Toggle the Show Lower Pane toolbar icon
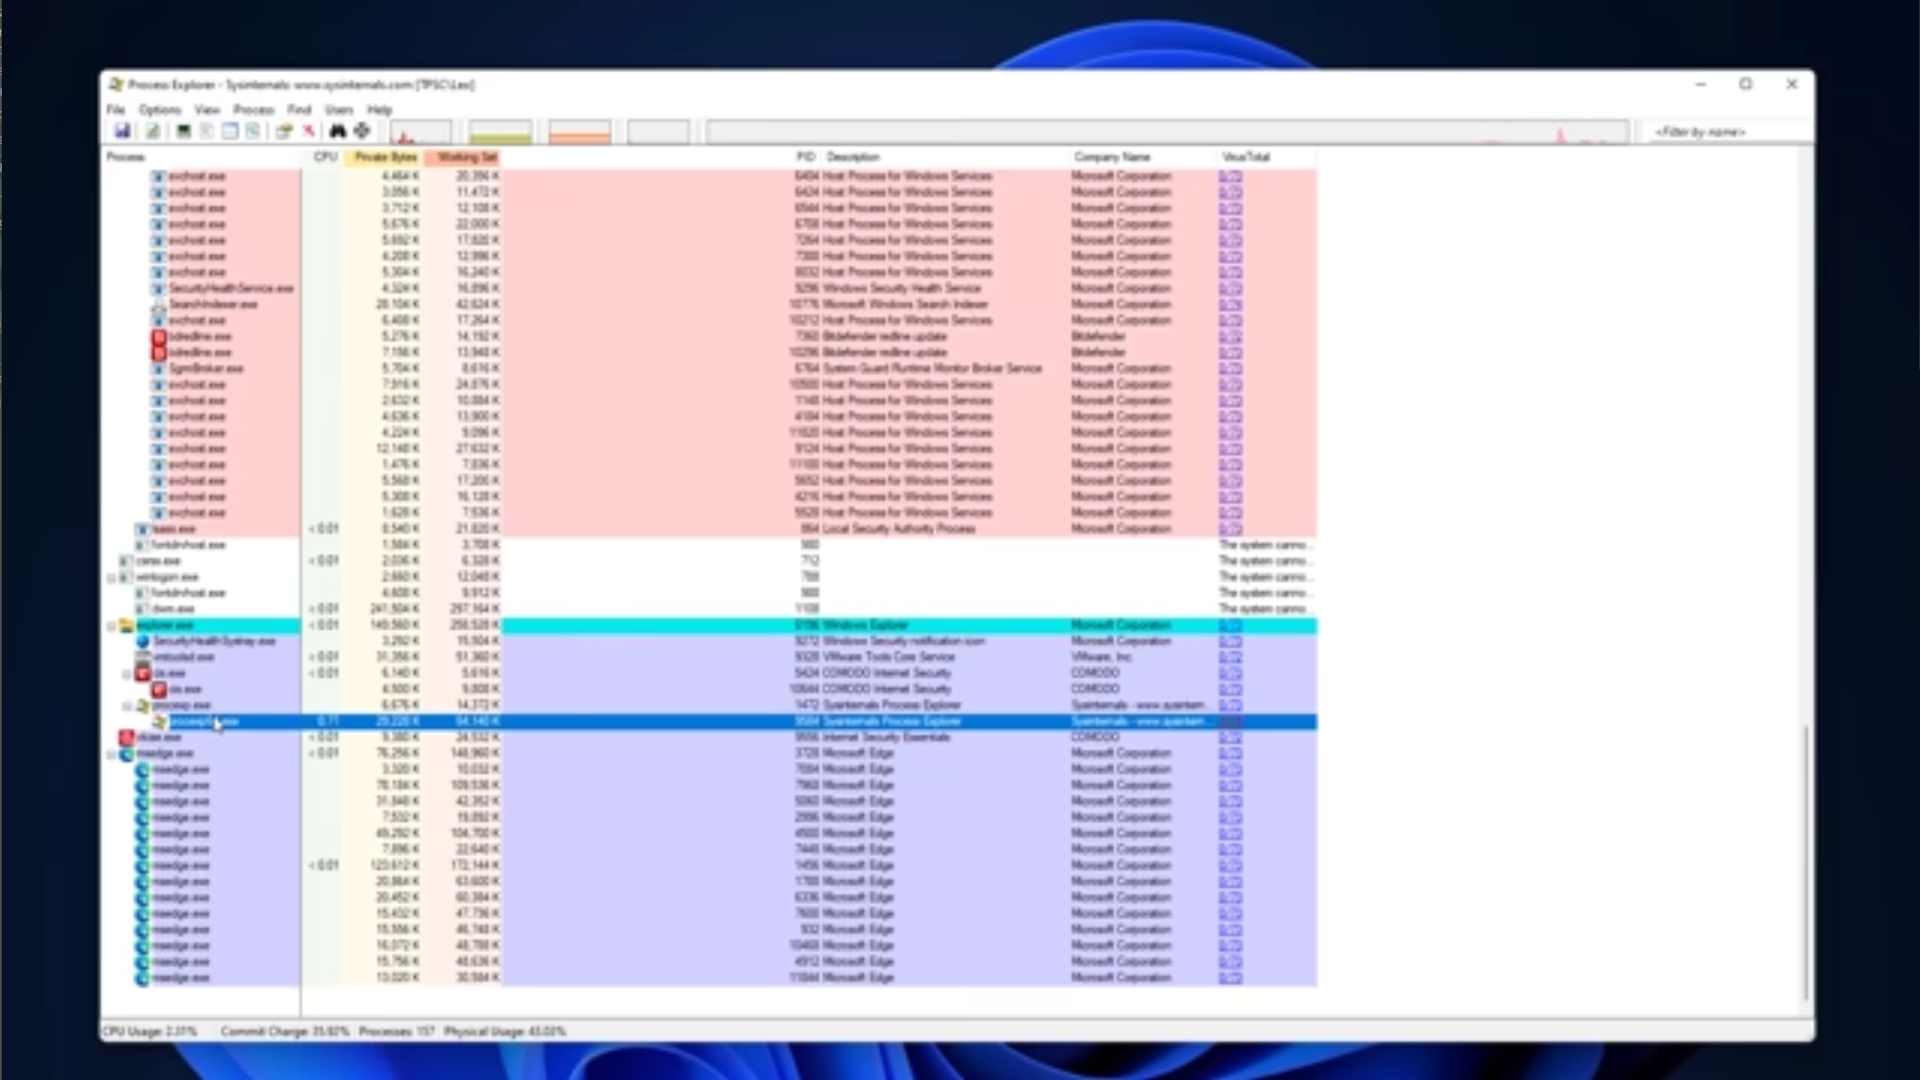The width and height of the screenshot is (1920, 1080). point(230,131)
